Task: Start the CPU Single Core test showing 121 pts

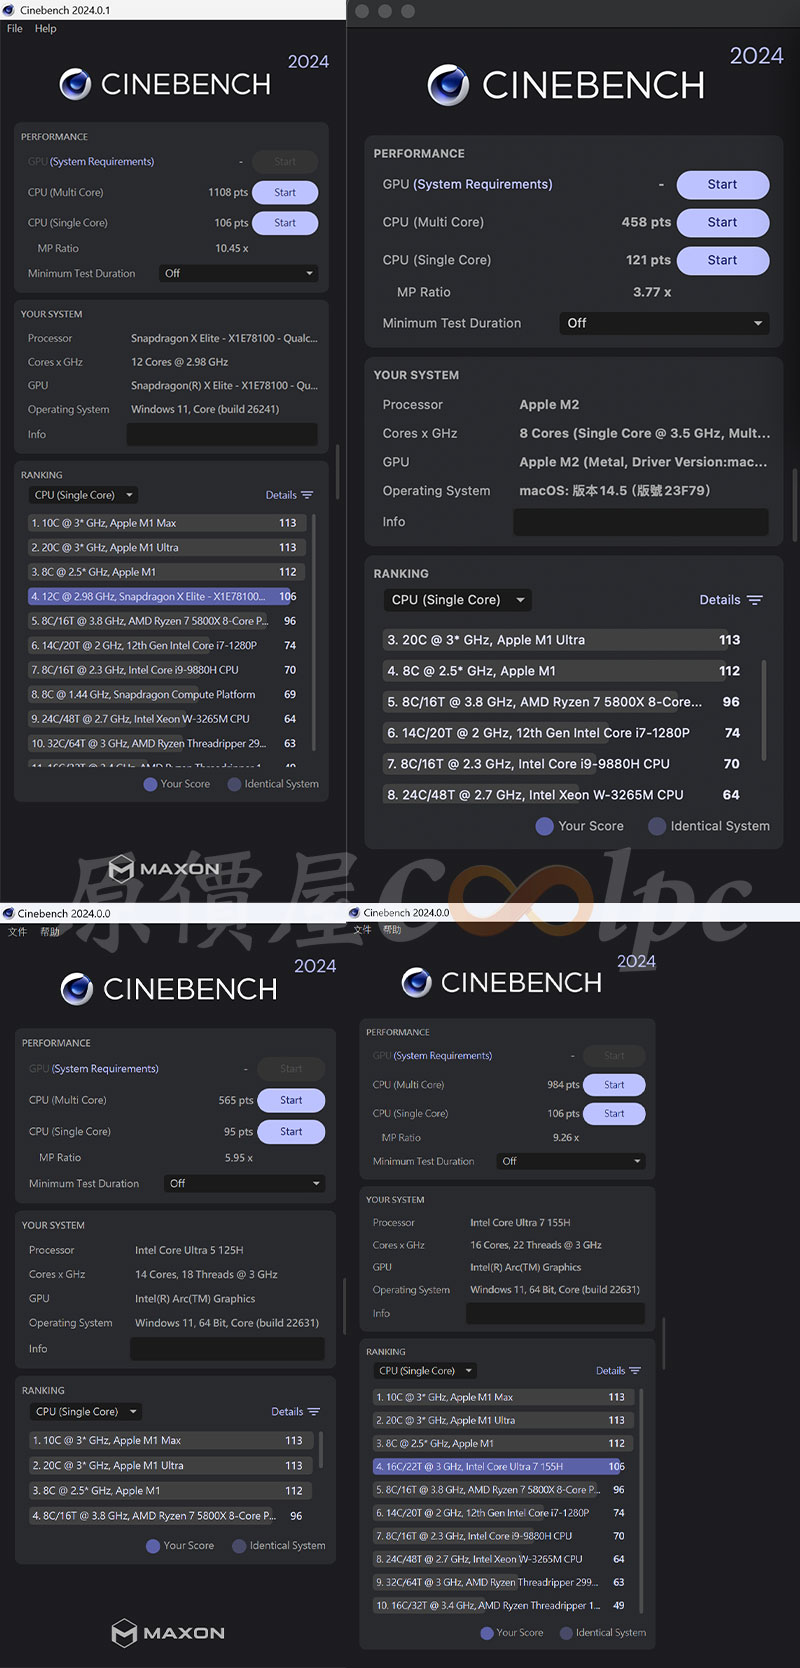Action: 723,261
